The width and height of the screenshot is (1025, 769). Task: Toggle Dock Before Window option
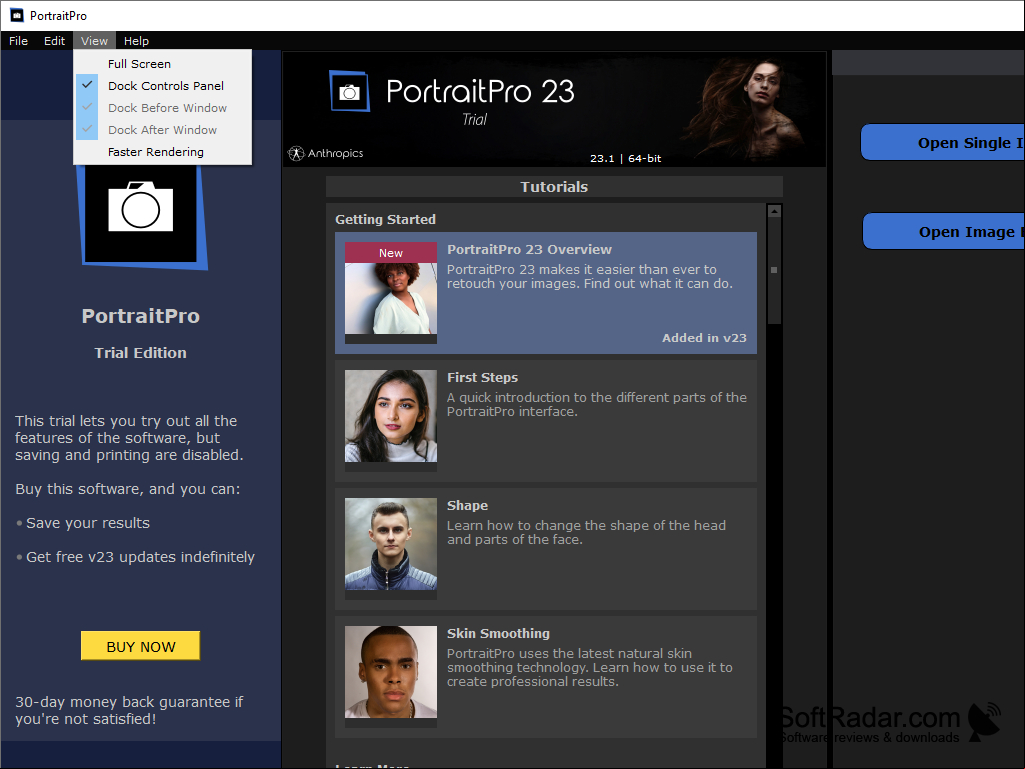(163, 108)
